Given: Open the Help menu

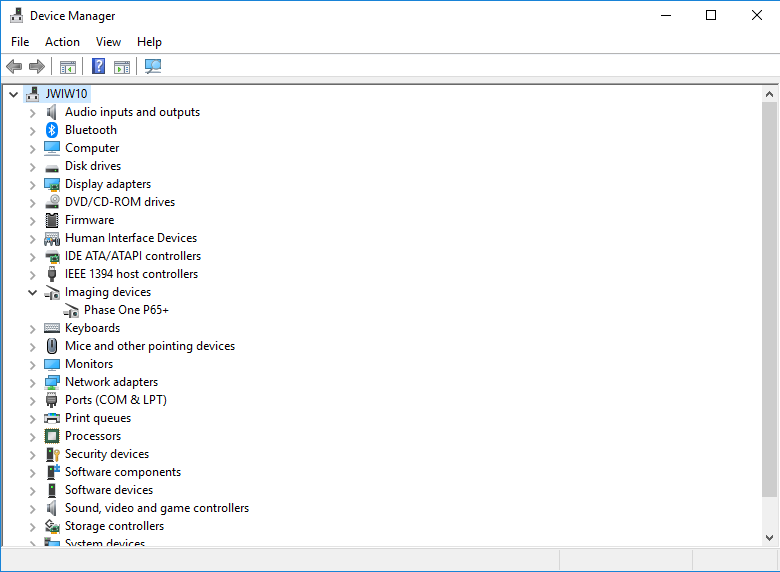Looking at the screenshot, I should (x=149, y=42).
